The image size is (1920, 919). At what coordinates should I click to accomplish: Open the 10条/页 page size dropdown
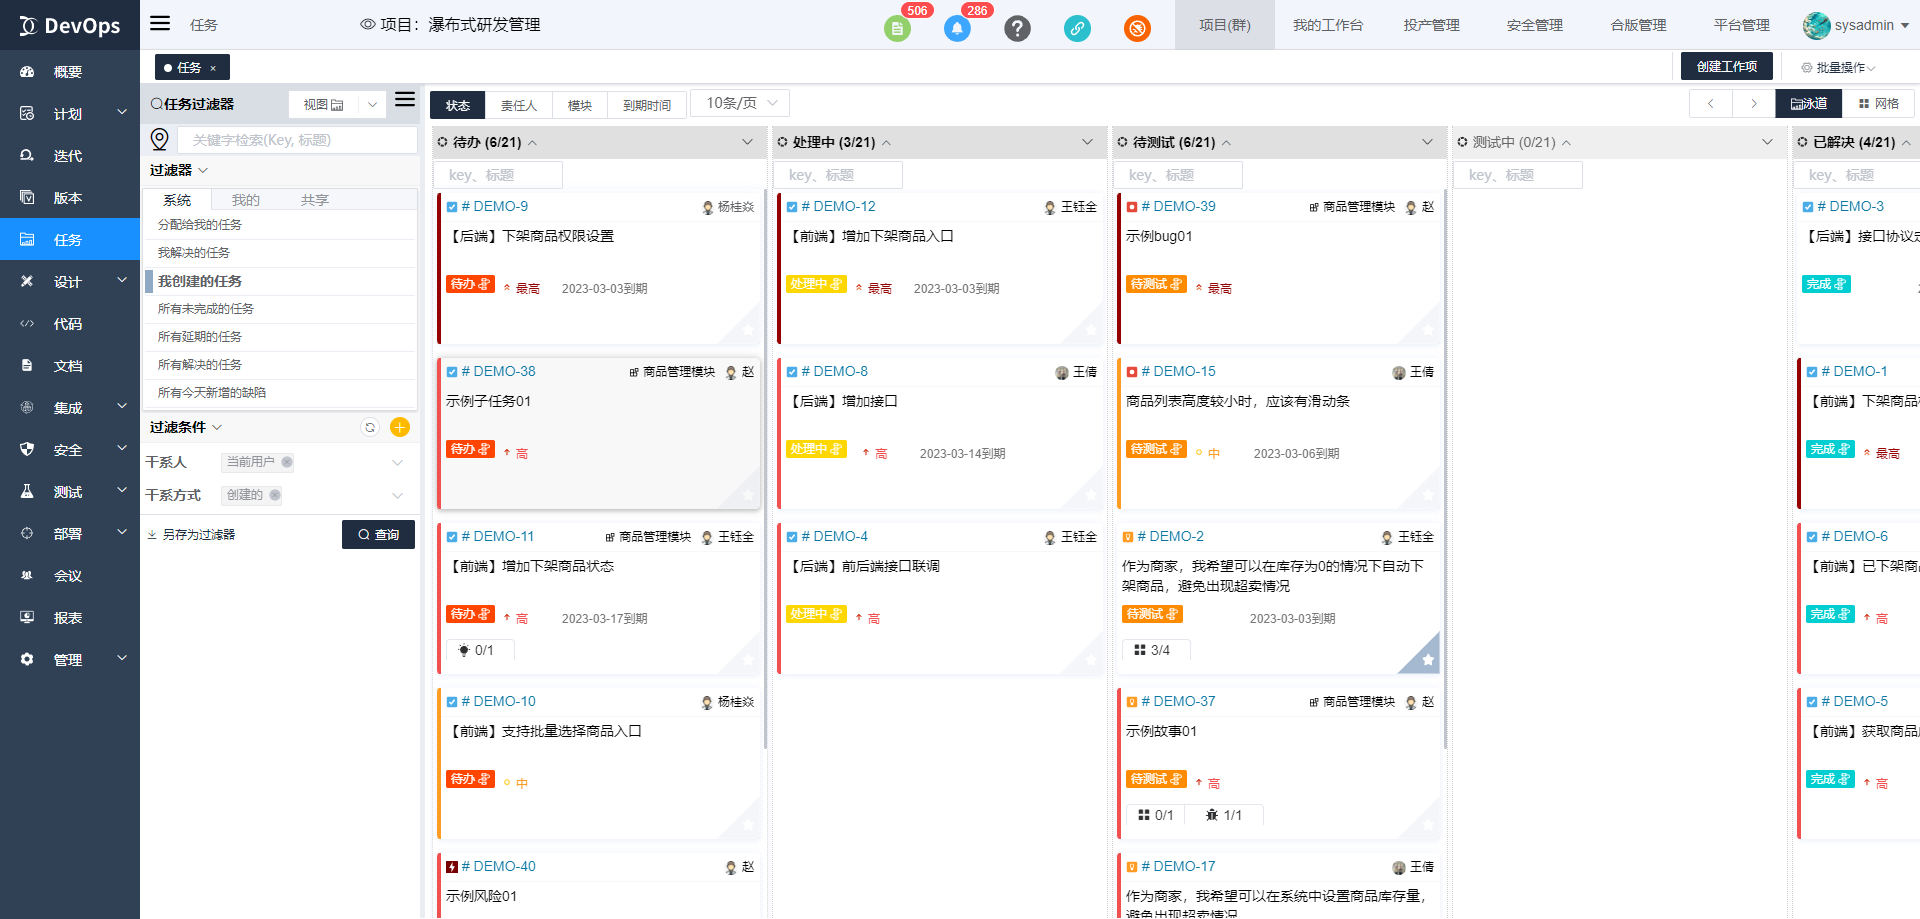[740, 103]
